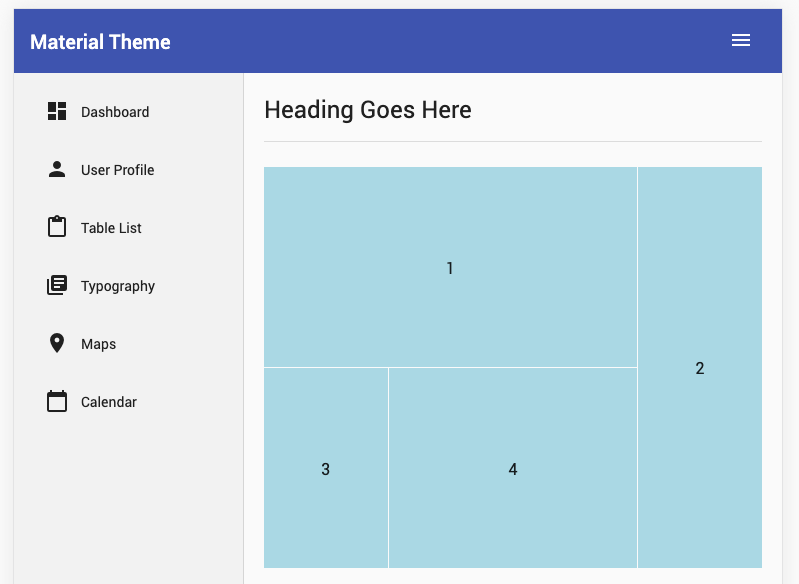Click the Material Theme title

[x=100, y=42]
